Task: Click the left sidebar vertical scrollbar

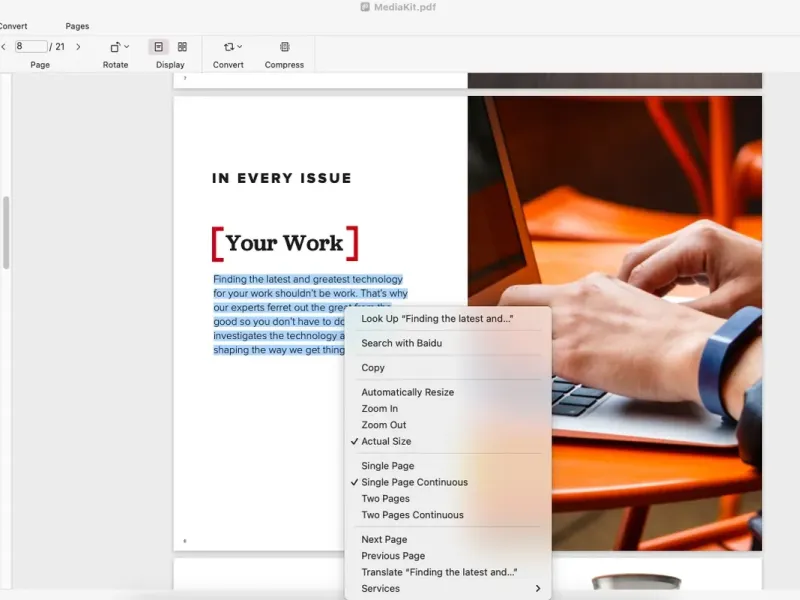Action: 6,232
